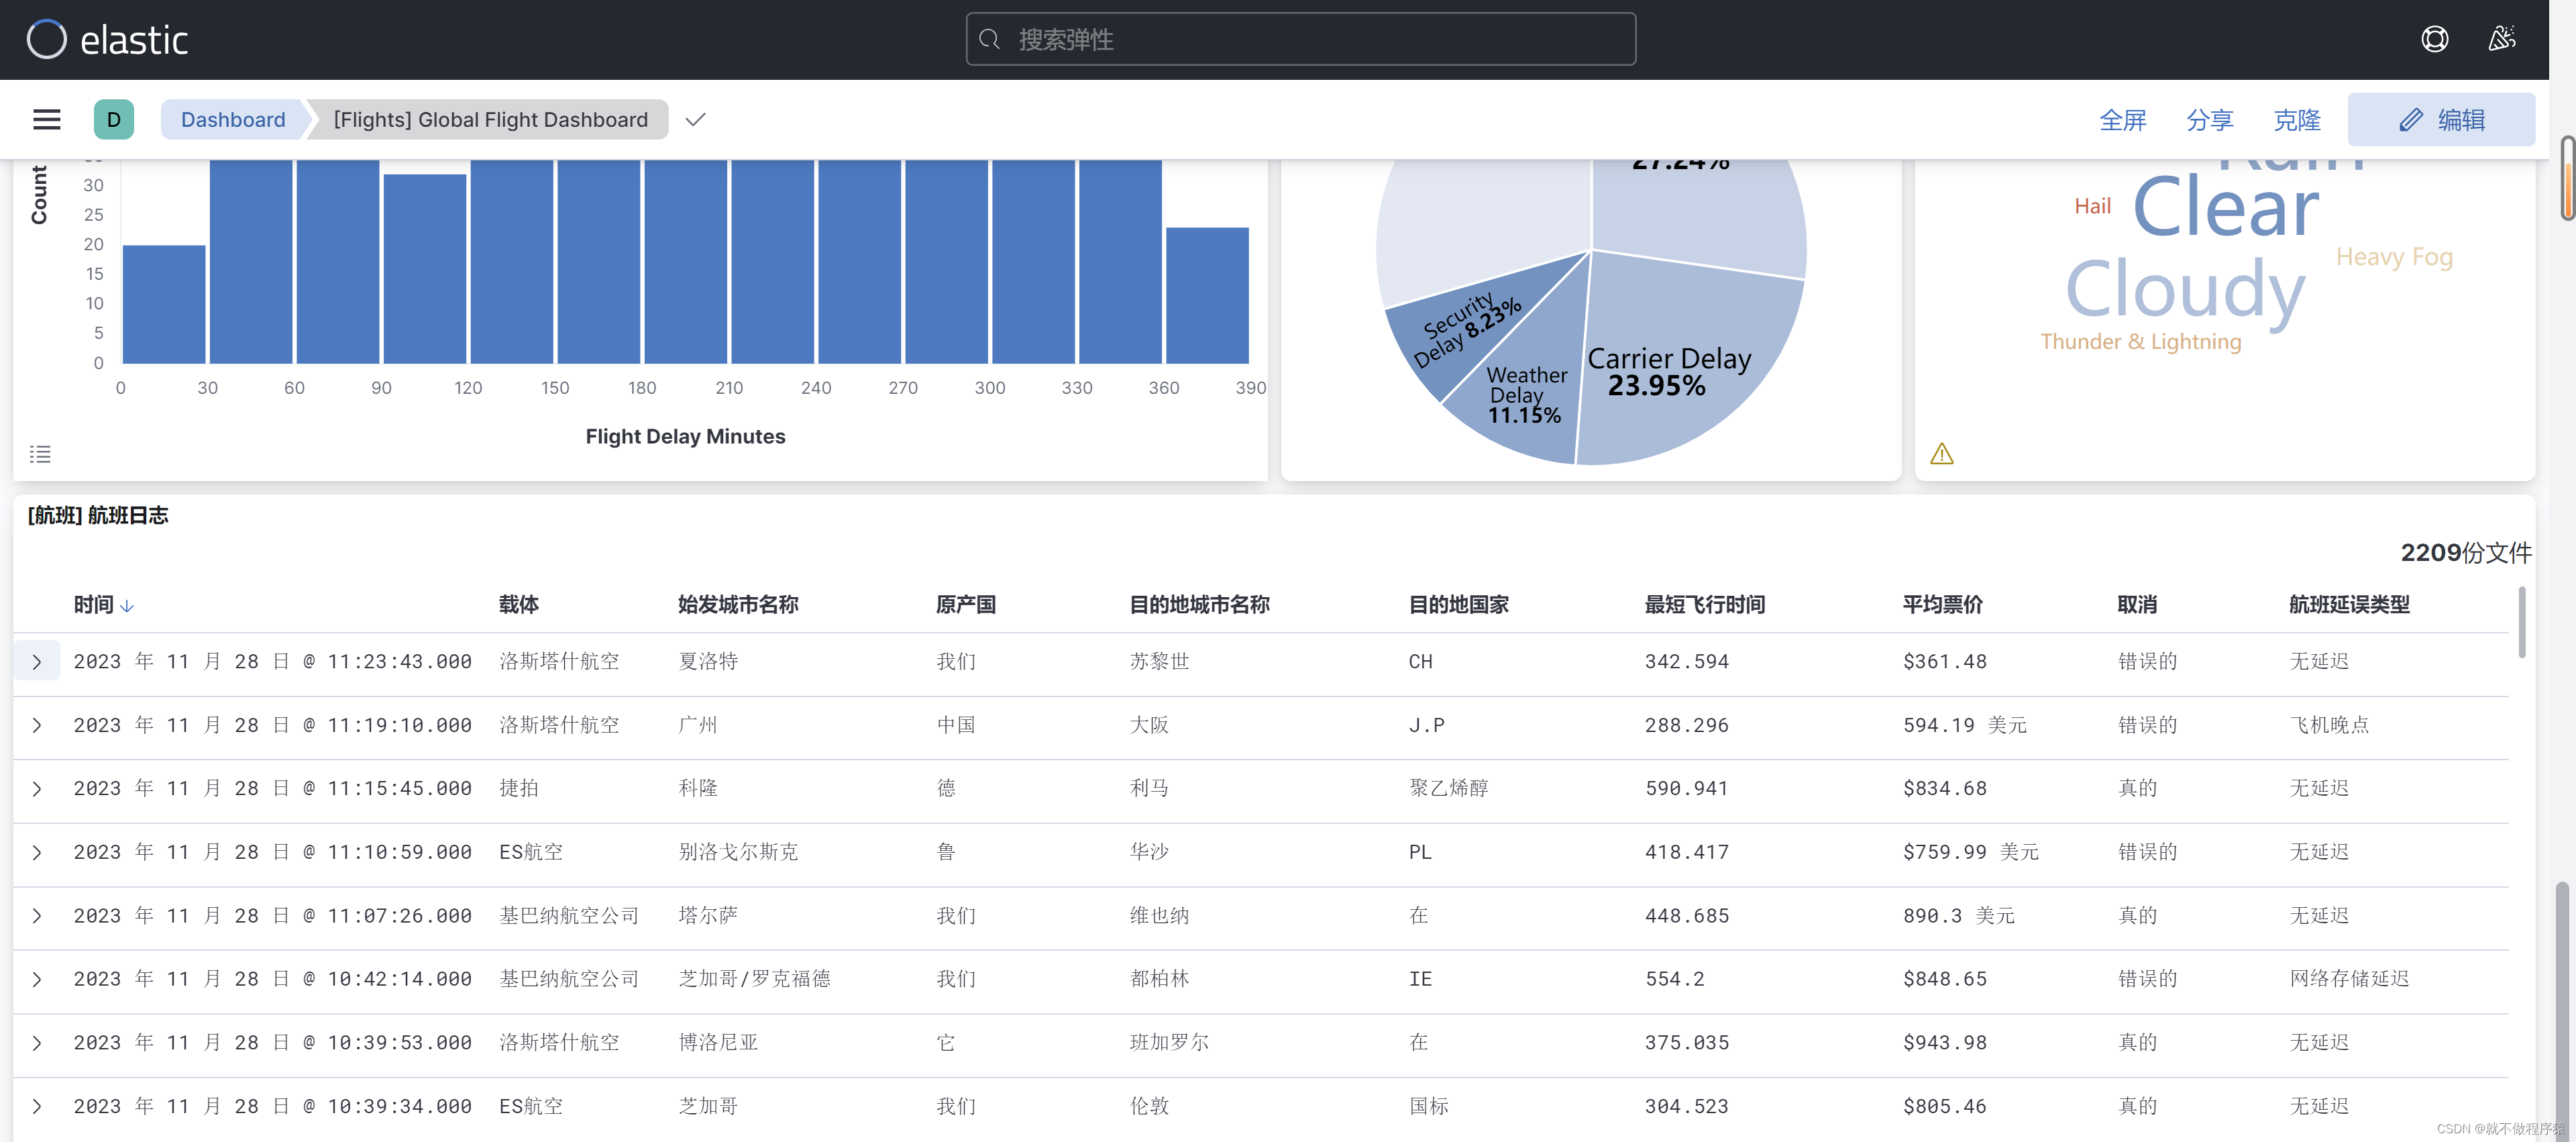
Task: Click the 芝加哥/罗克福德 origin cell
Action: pos(754,980)
